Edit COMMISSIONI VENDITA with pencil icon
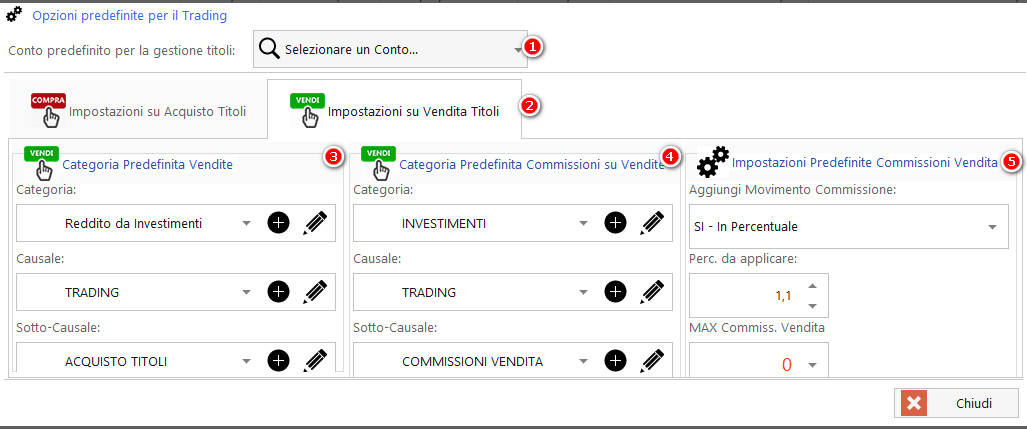Image resolution: width=1027 pixels, height=429 pixels. [652, 361]
